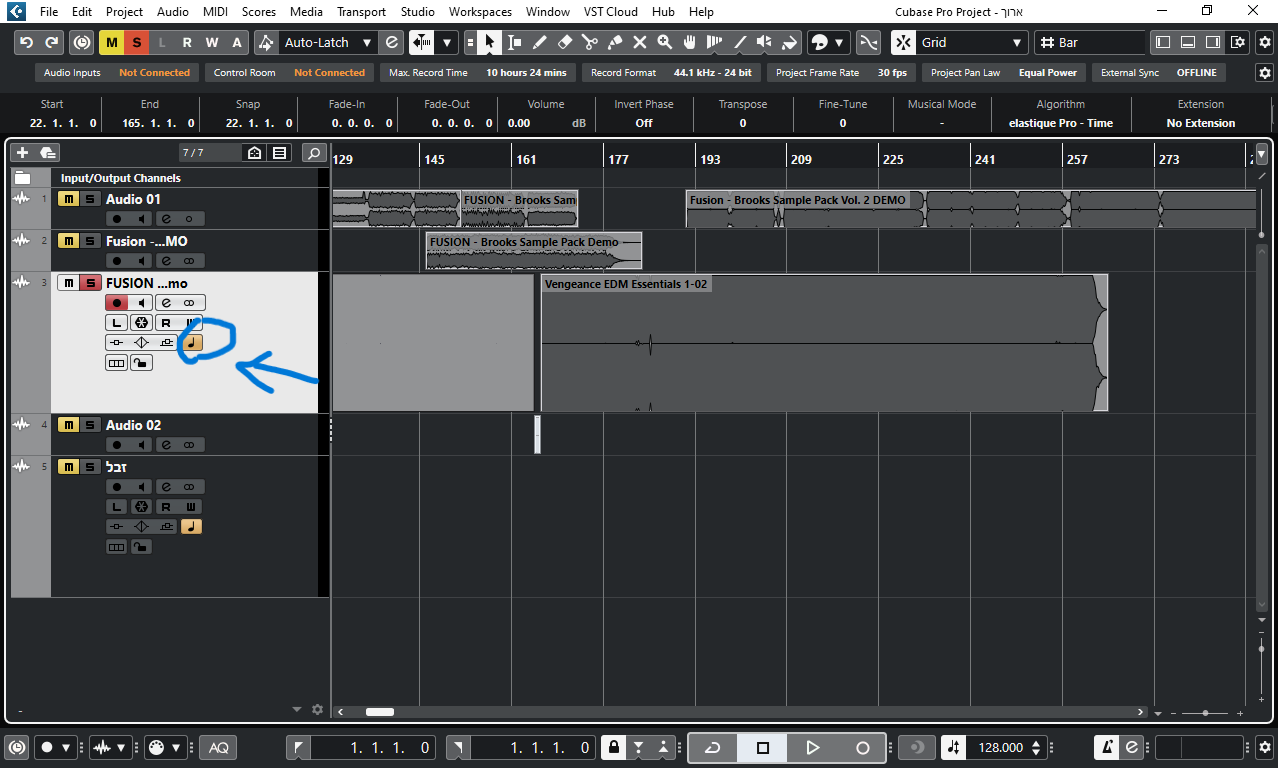Expand the ruler dropdown arrow at top right

[x=1261, y=155]
